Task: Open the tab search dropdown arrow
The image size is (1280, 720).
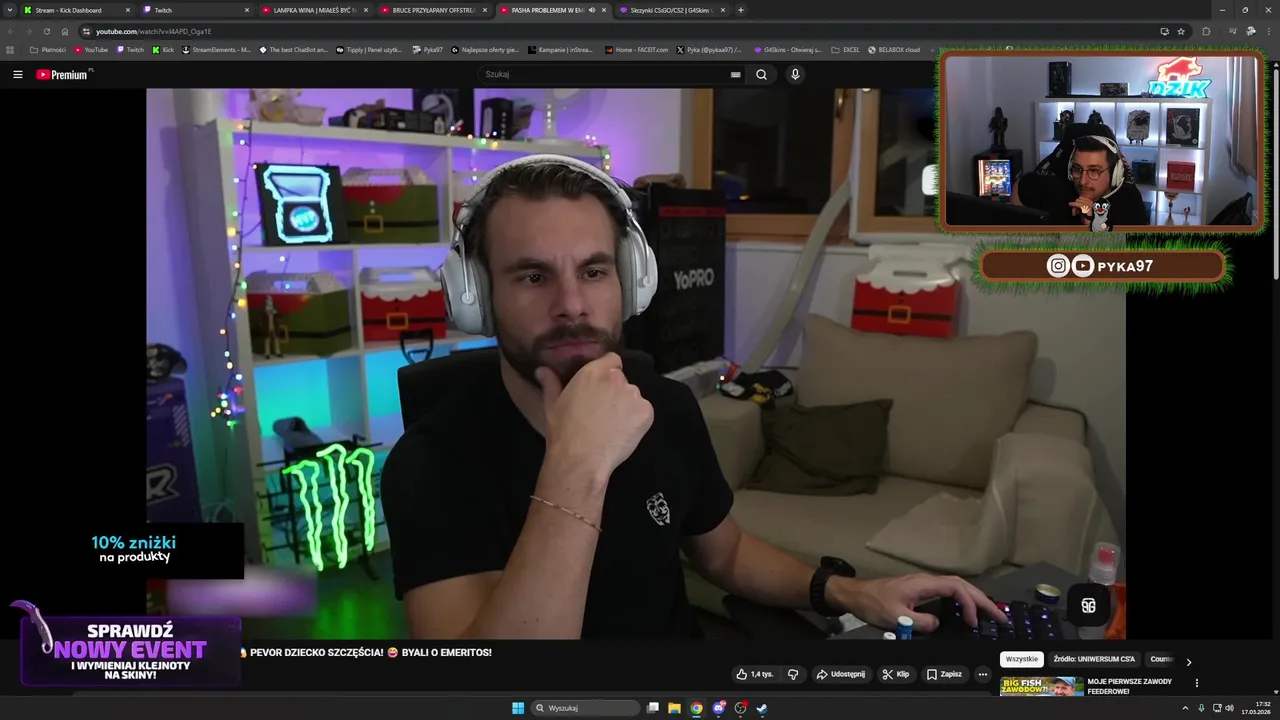Action: [9, 10]
